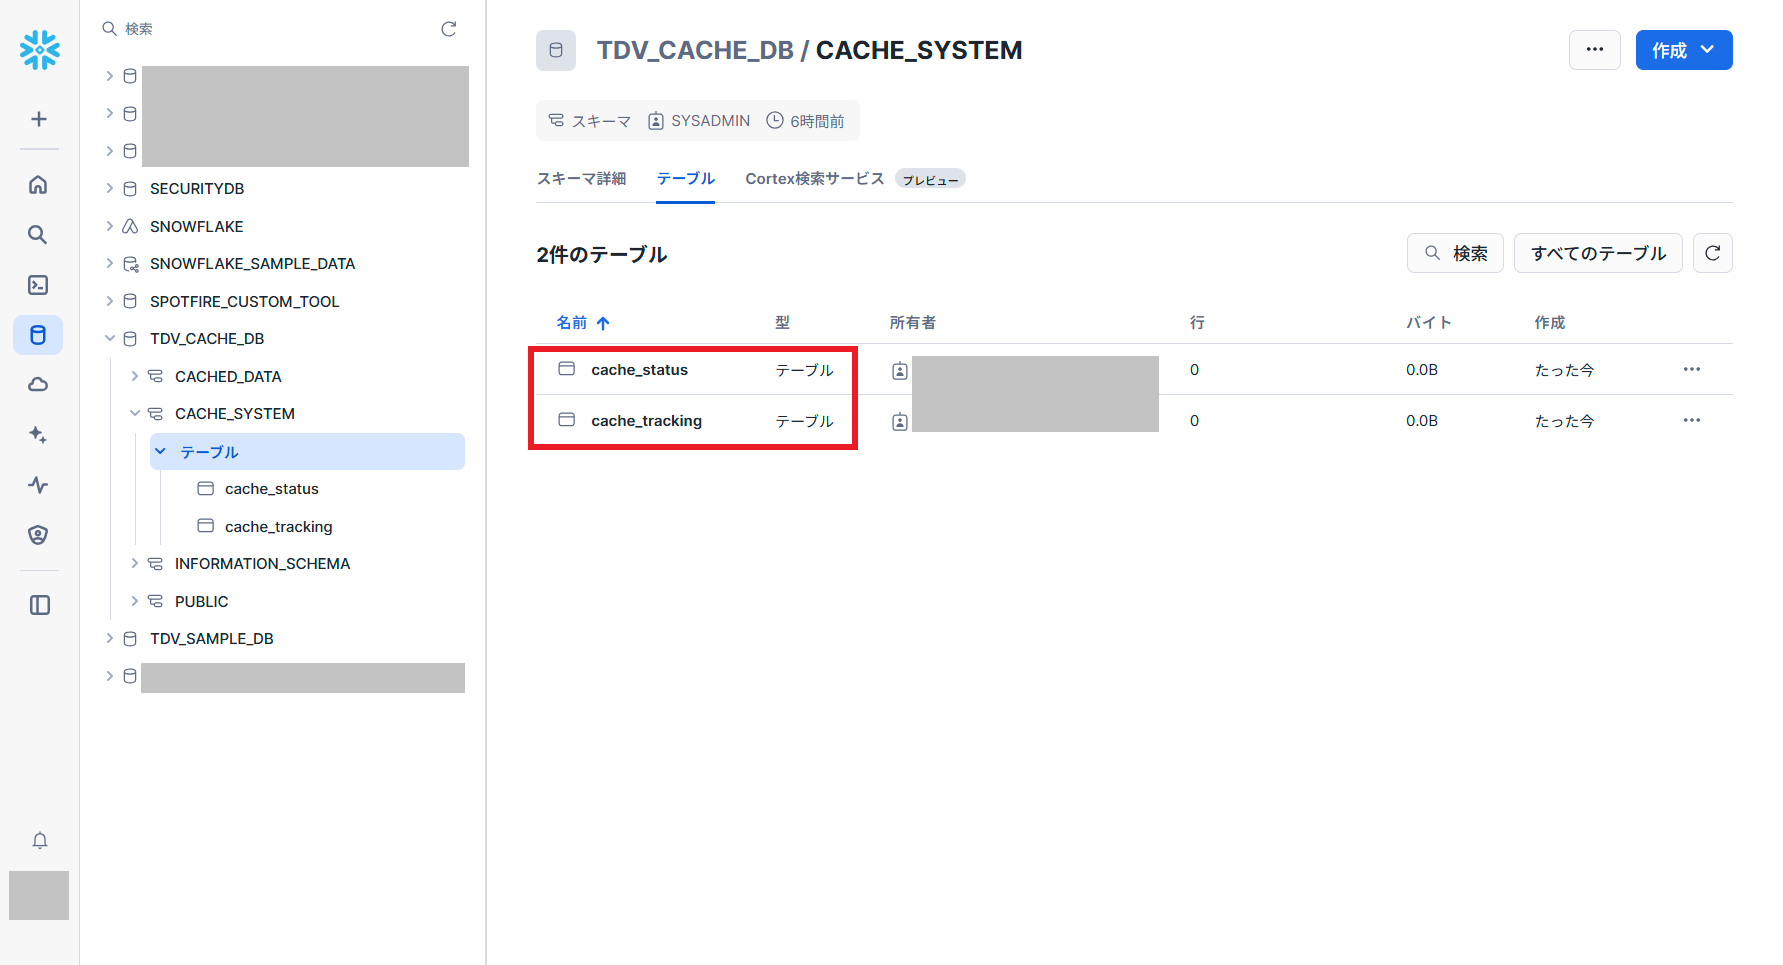Sort by the 名前 column header

coord(582,322)
